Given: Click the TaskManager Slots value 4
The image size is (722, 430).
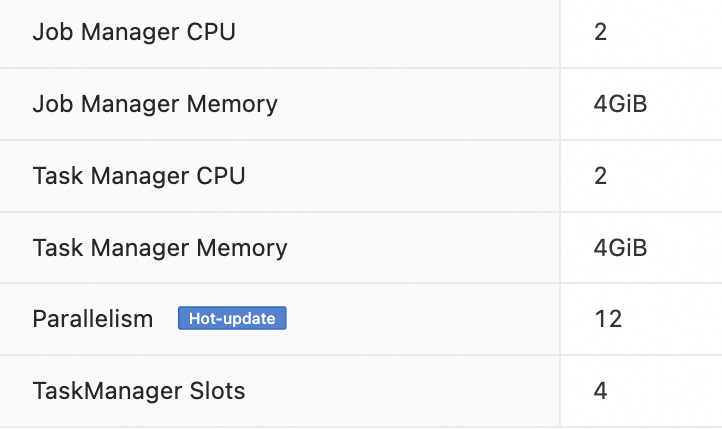Looking at the screenshot, I should [600, 391].
